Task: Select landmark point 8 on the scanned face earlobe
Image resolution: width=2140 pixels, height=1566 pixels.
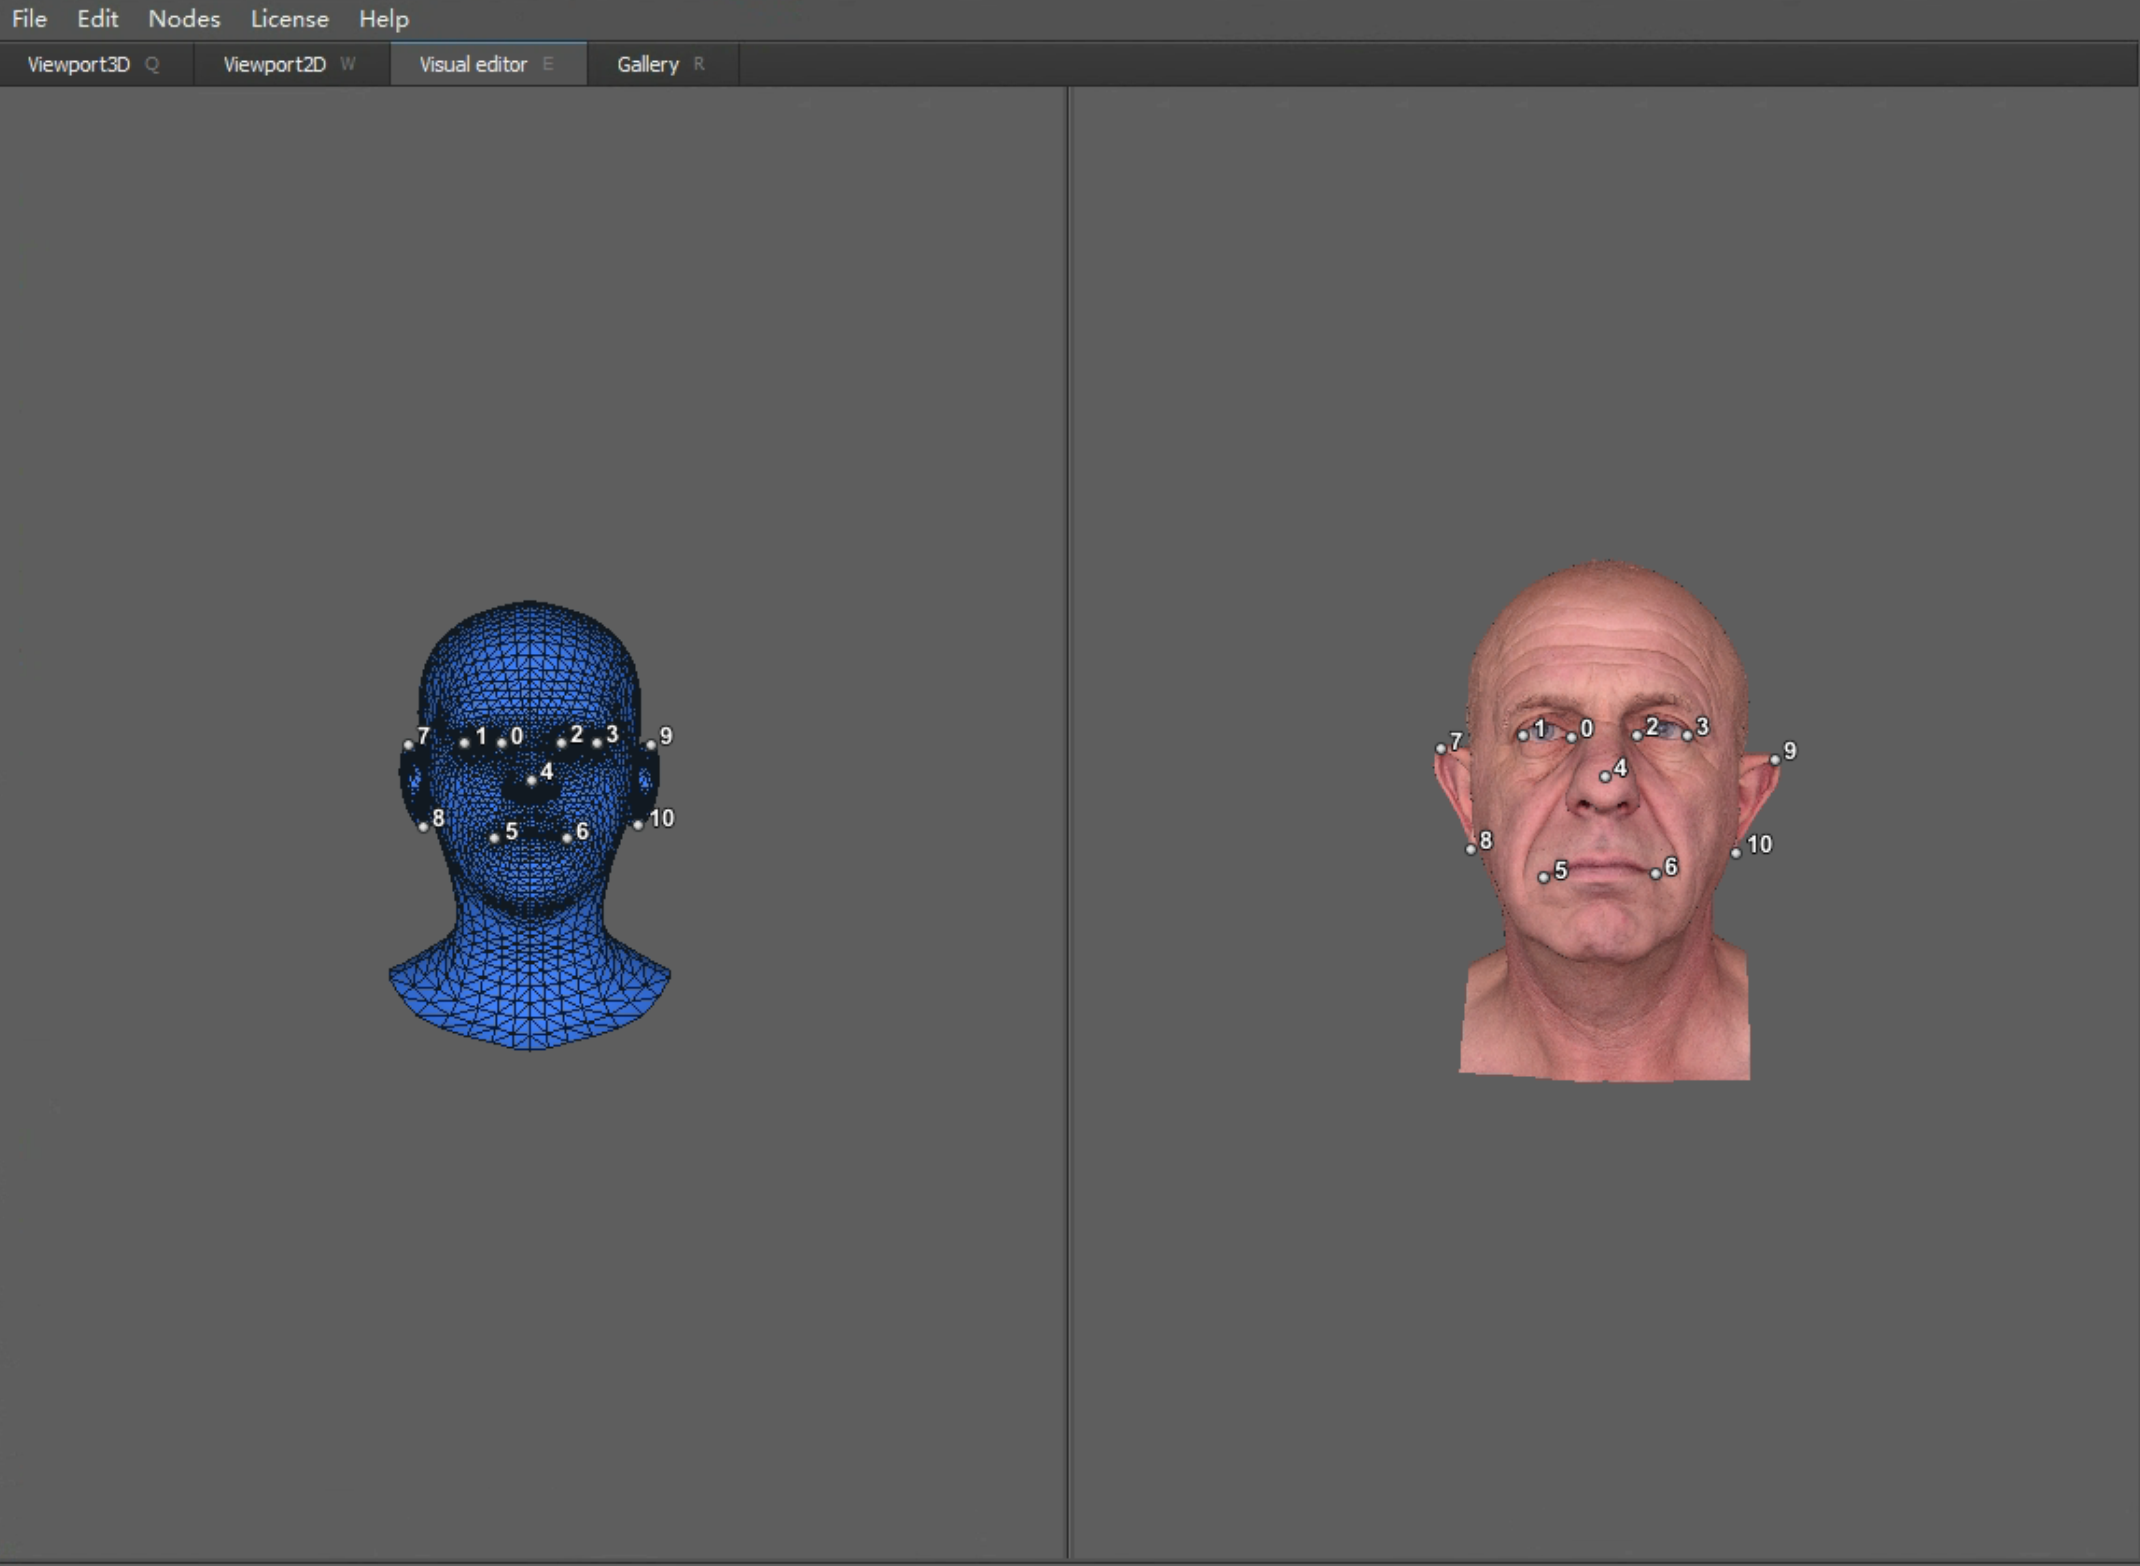Action: 1470,849
